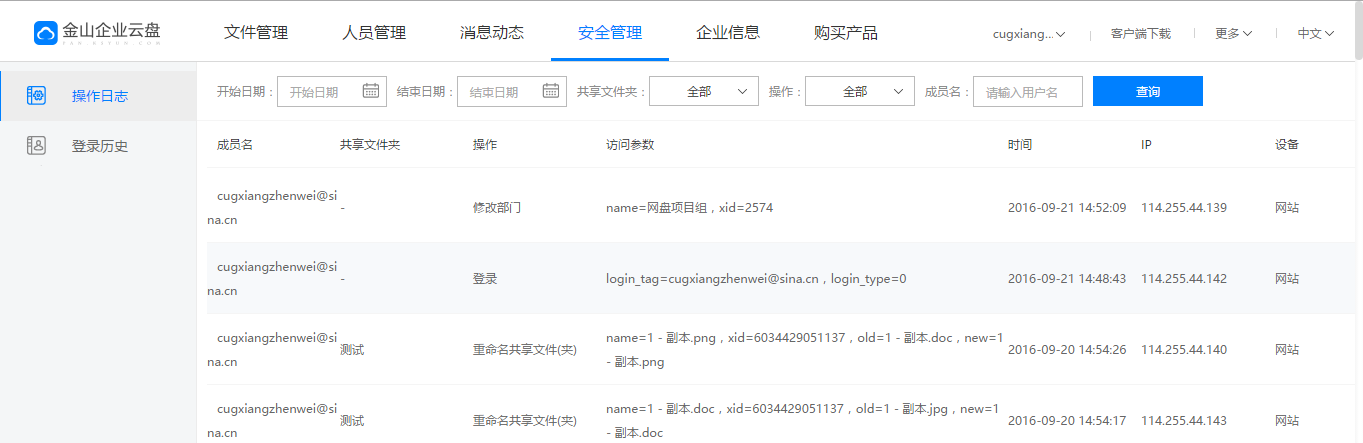Switch to the 人员管理 tab
The width and height of the screenshot is (1363, 443).
pyautogui.click(x=374, y=33)
